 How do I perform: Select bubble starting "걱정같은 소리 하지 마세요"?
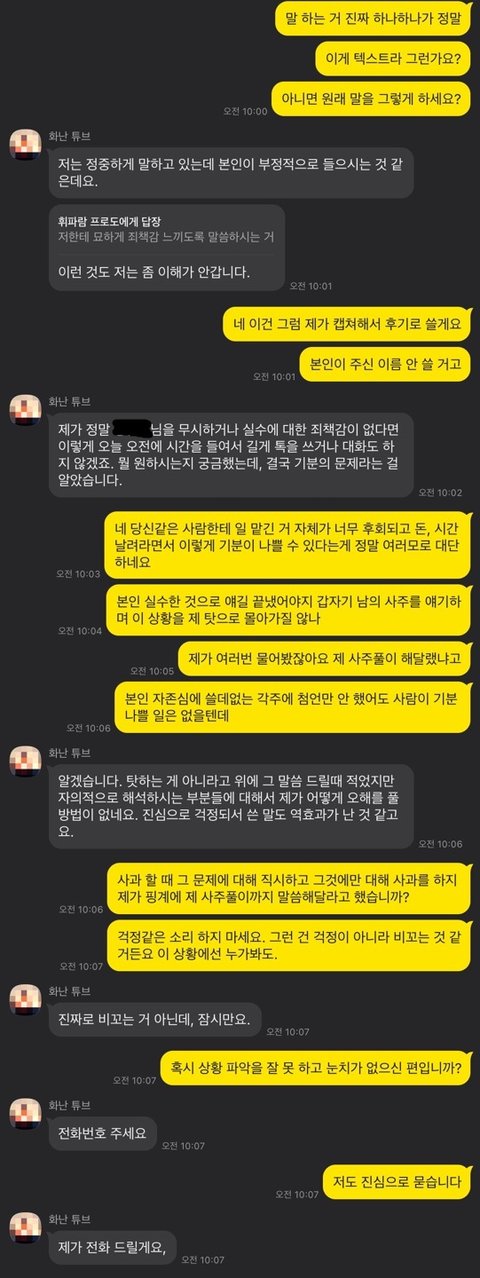pos(288,946)
